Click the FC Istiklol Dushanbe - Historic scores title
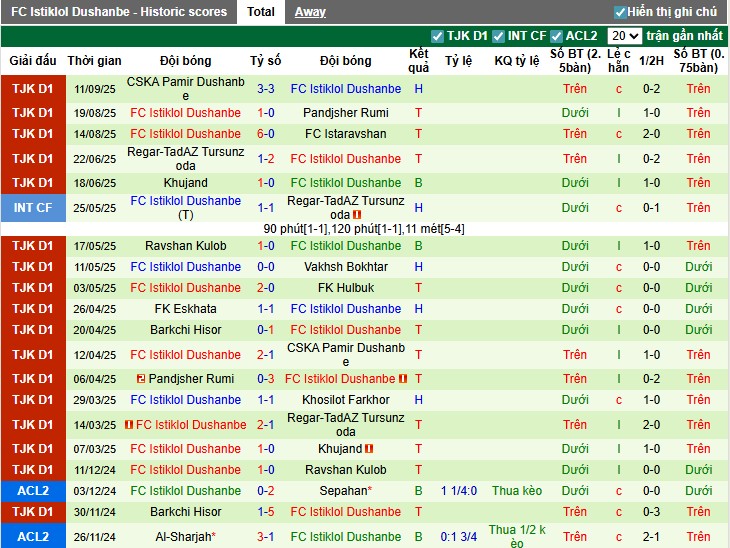The image size is (730, 548). tap(119, 12)
